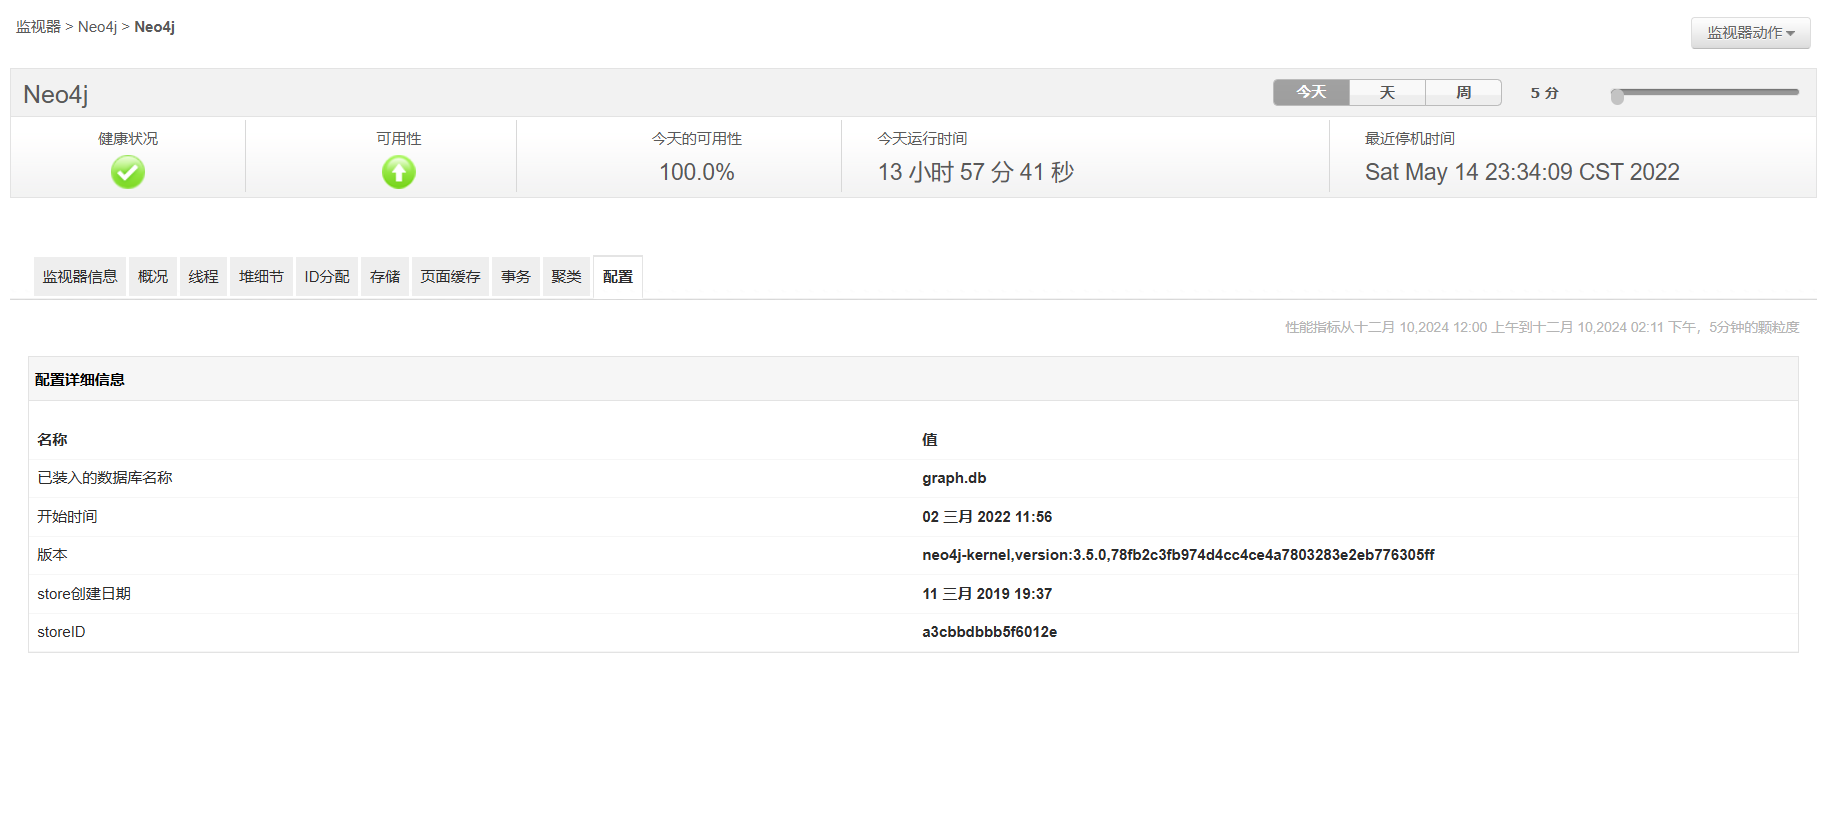Click the Neo4j monitor title heading

tap(56, 94)
